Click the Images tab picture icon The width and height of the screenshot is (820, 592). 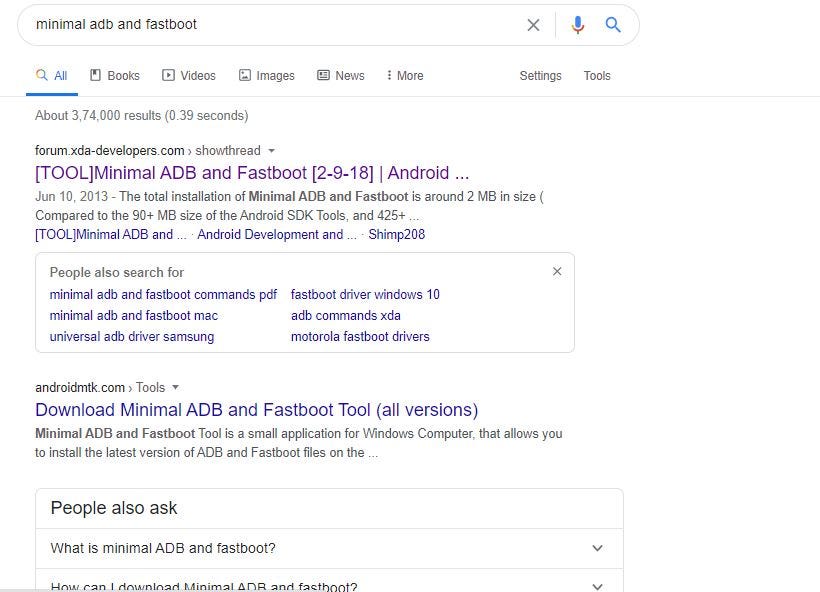point(245,75)
